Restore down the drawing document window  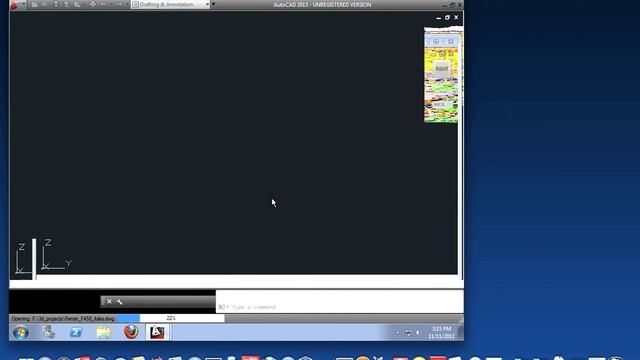pyautogui.click(x=447, y=18)
